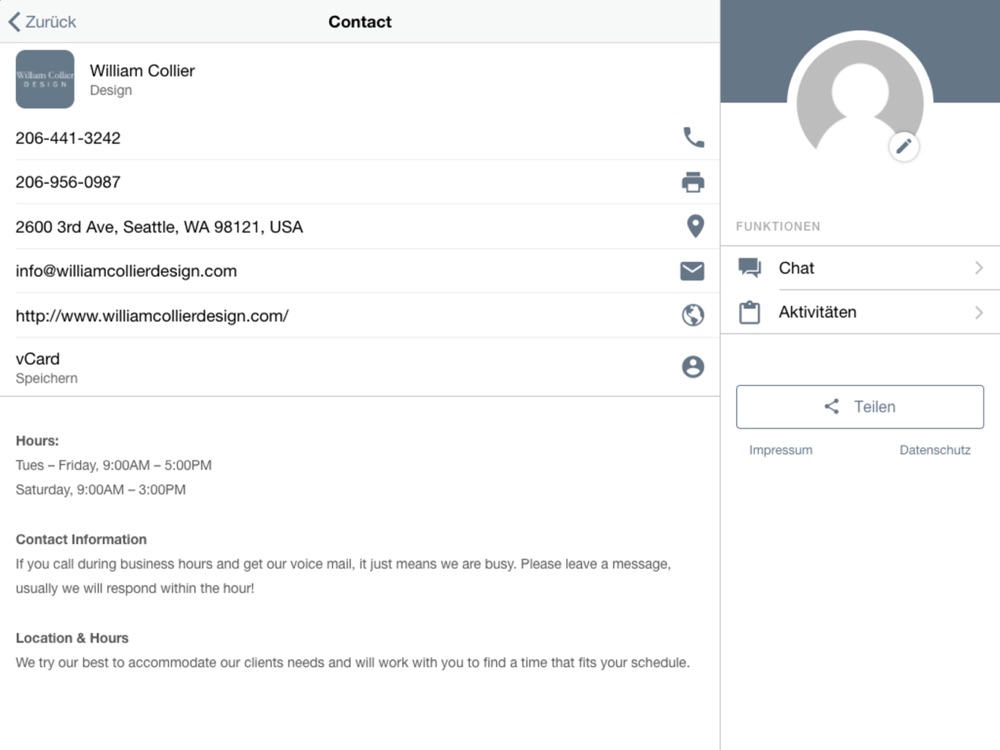Screen dimensions: 1000x750
Task: Open the website globe icon
Action: coord(693,315)
